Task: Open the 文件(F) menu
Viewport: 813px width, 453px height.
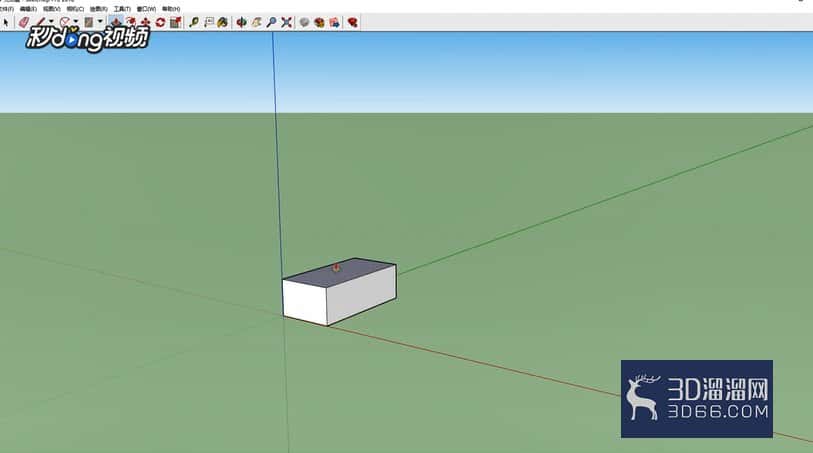Action: coord(7,9)
